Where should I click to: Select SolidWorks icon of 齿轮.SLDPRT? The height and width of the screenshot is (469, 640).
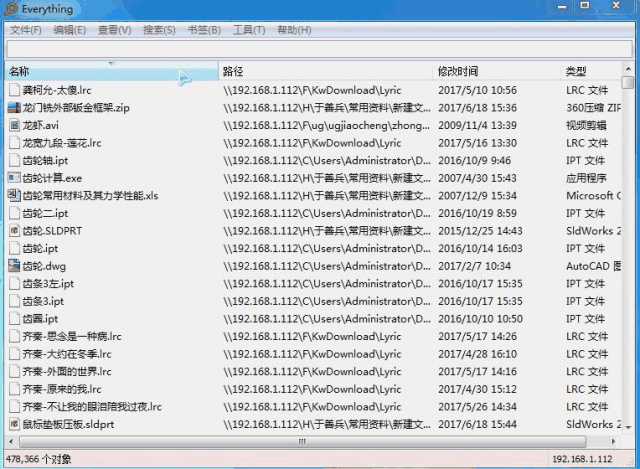point(14,231)
